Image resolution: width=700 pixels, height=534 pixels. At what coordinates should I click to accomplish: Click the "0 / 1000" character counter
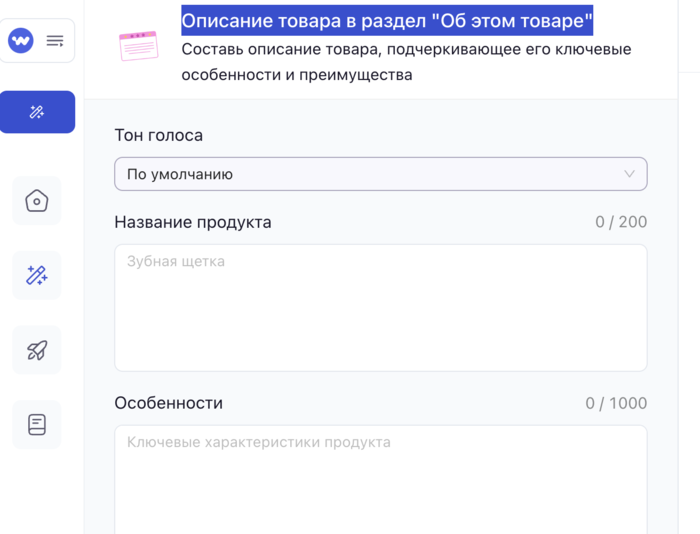[616, 404]
